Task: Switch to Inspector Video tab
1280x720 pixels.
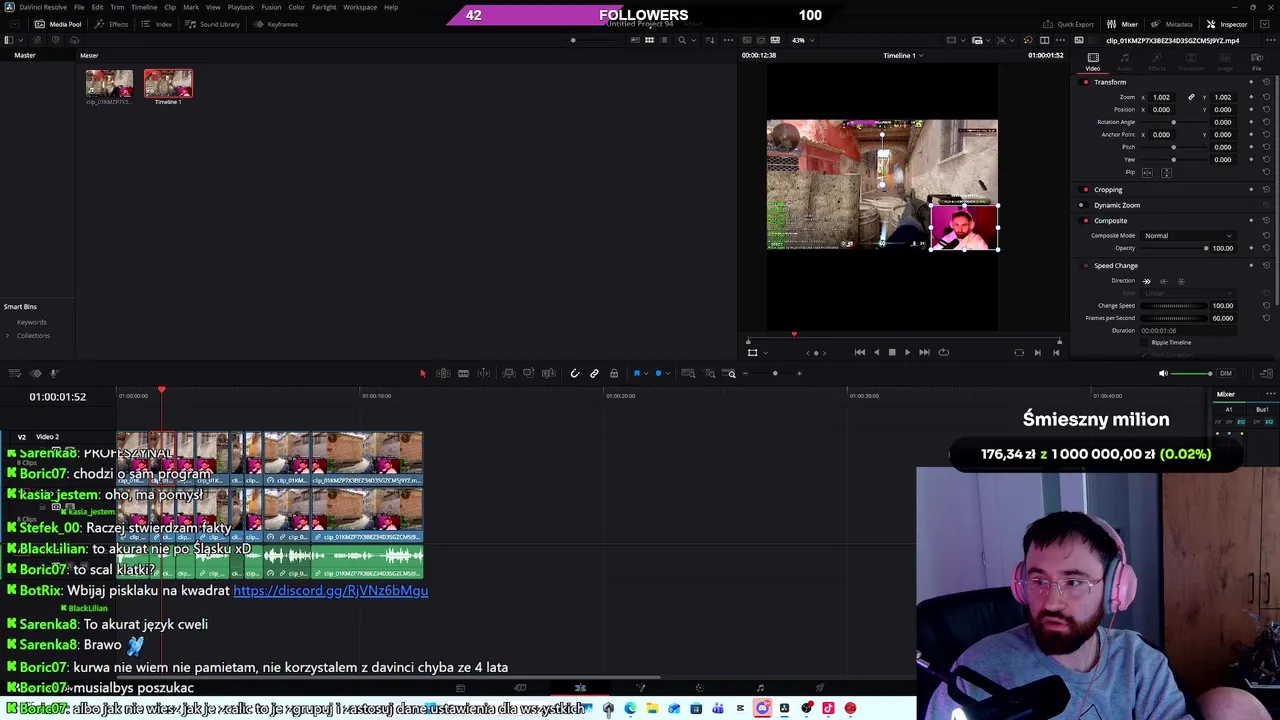Action: 1093,62
